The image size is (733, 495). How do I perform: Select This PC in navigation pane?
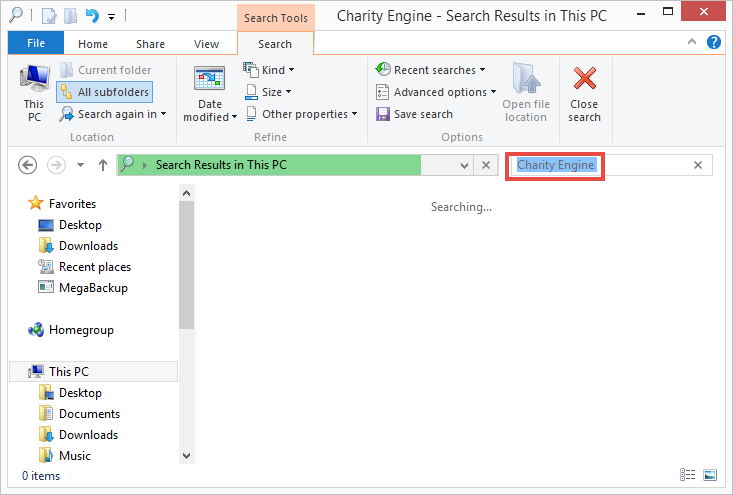pyautogui.click(x=93, y=372)
